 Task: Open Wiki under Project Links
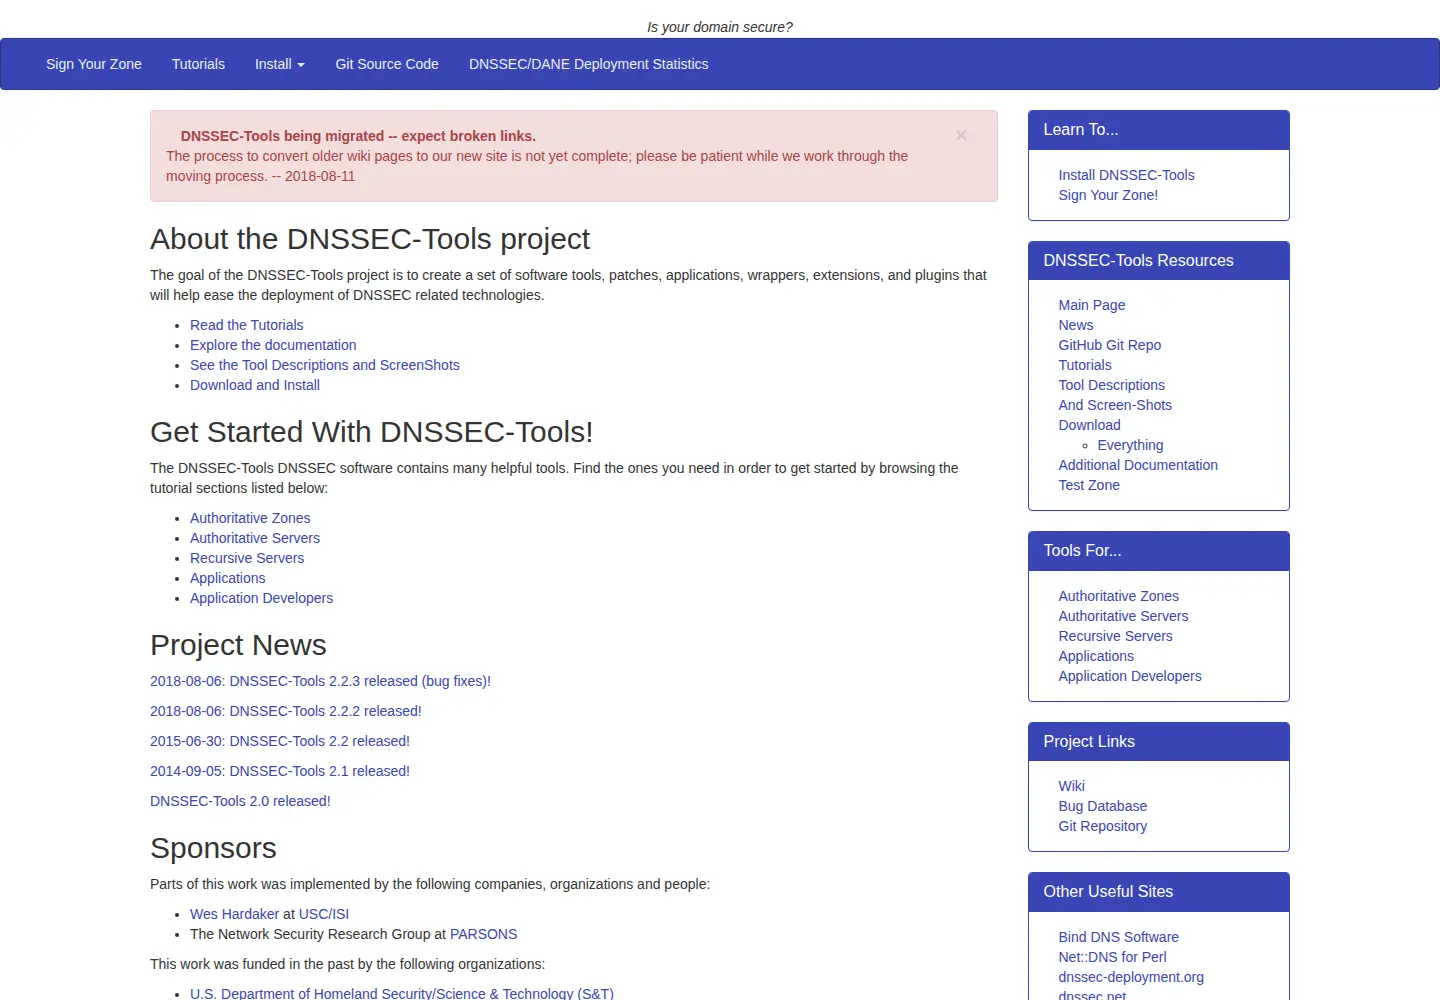(1072, 786)
